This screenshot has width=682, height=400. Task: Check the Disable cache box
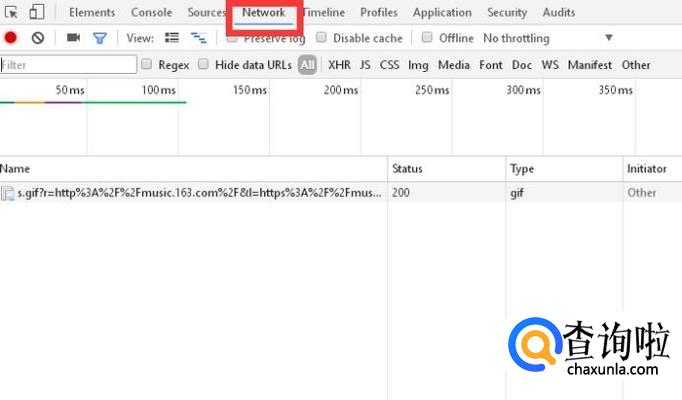click(321, 37)
